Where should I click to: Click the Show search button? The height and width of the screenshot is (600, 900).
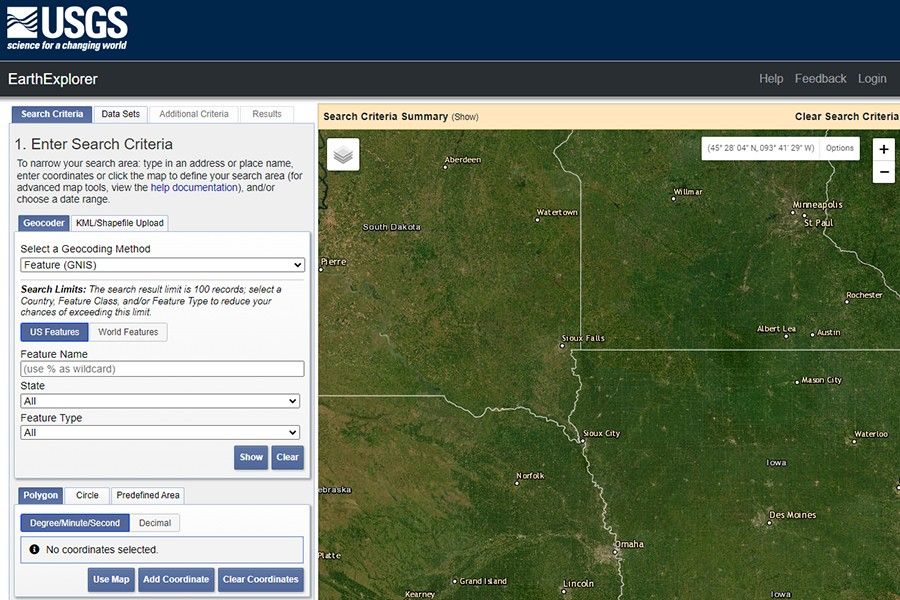pyautogui.click(x=251, y=457)
